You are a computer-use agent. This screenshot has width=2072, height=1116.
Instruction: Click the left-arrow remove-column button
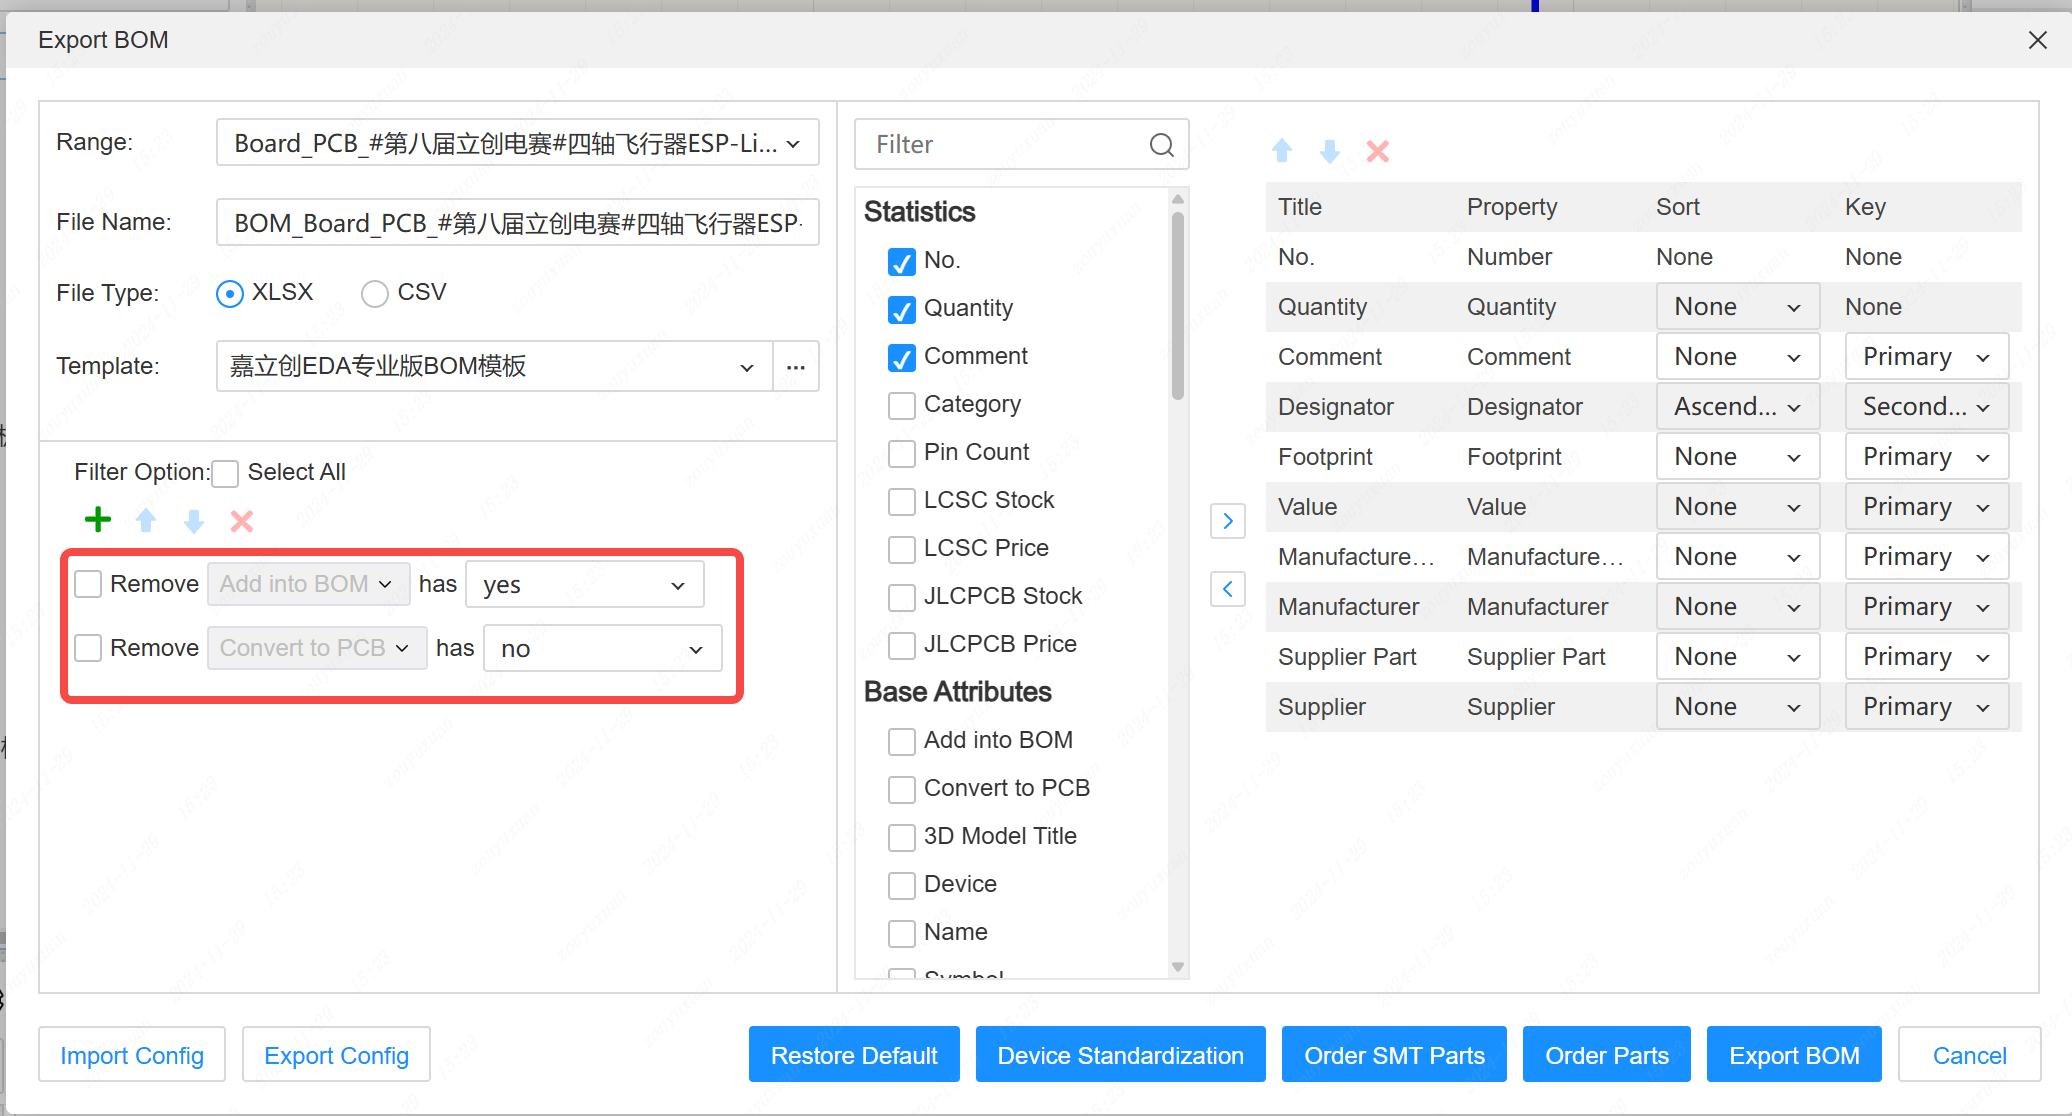point(1227,589)
